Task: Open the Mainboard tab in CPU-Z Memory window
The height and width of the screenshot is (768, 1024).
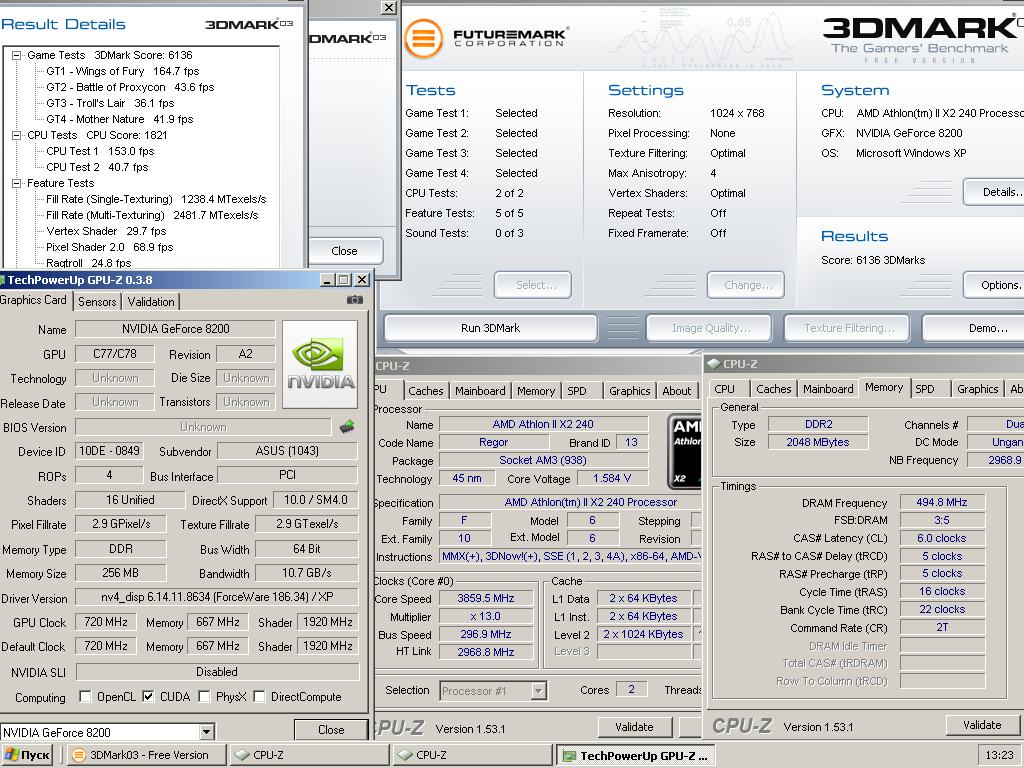Action: coord(828,389)
